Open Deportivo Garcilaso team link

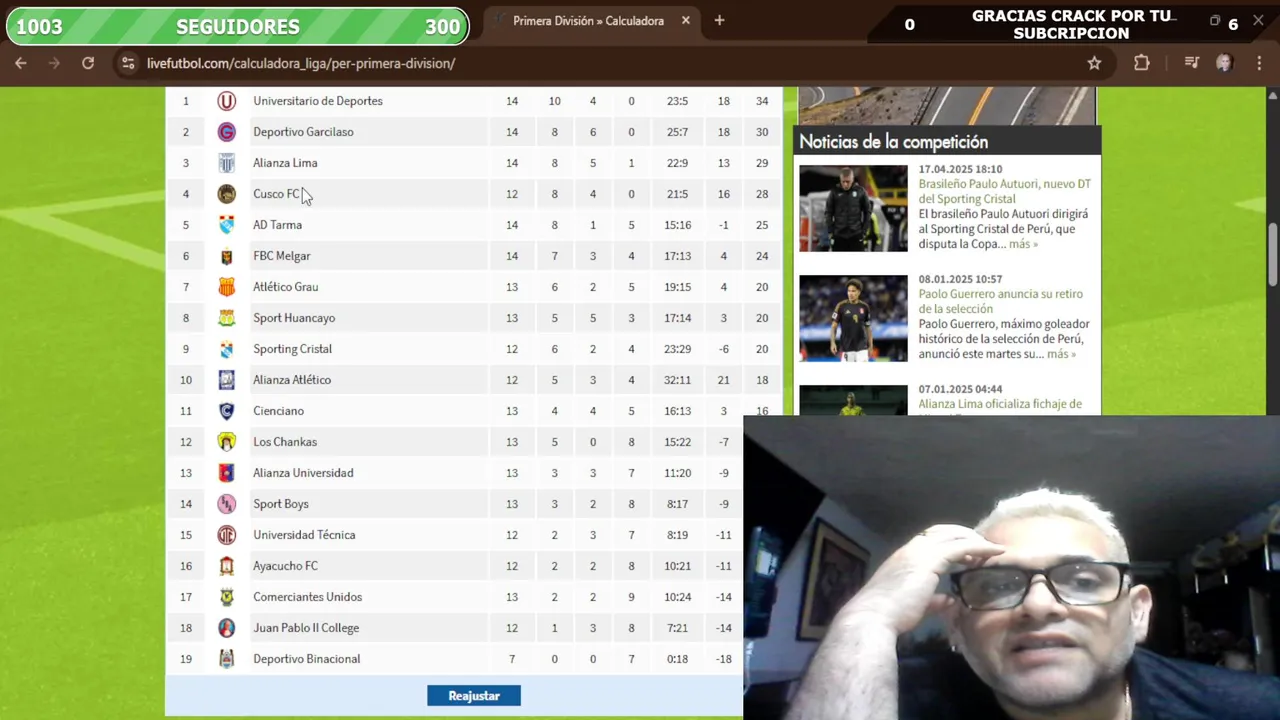click(303, 132)
